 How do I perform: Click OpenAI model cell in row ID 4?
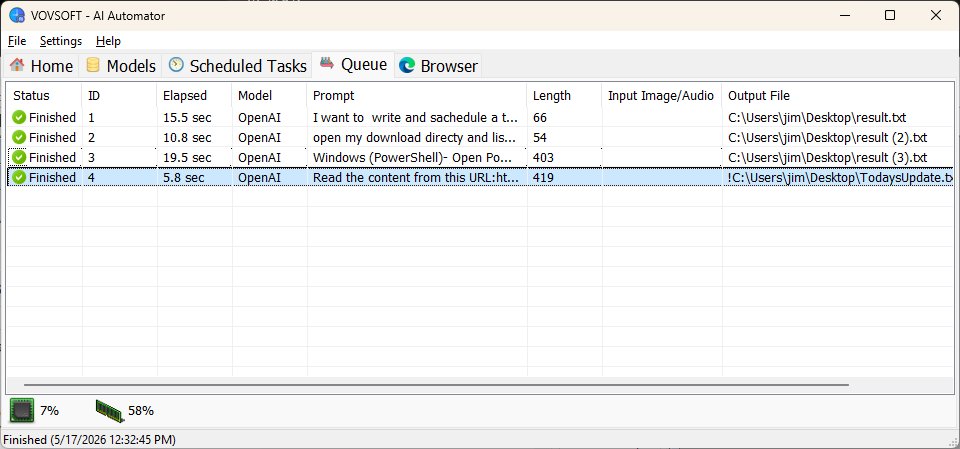point(259,177)
